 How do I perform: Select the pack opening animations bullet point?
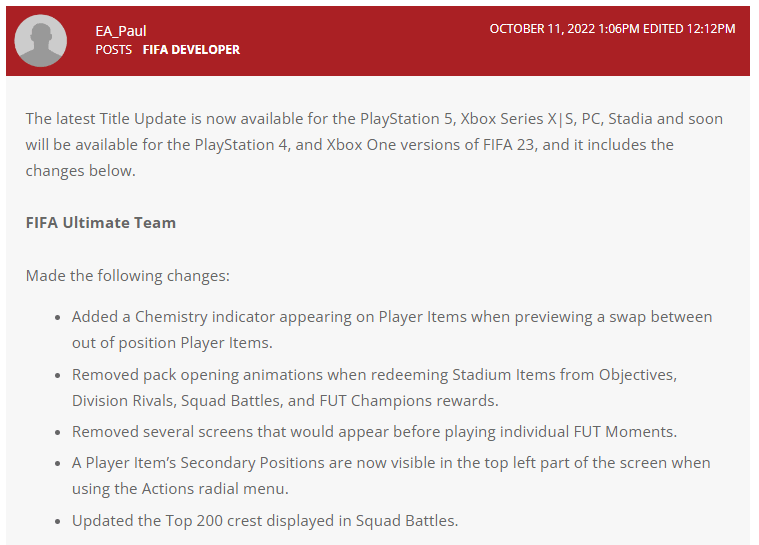pos(375,388)
